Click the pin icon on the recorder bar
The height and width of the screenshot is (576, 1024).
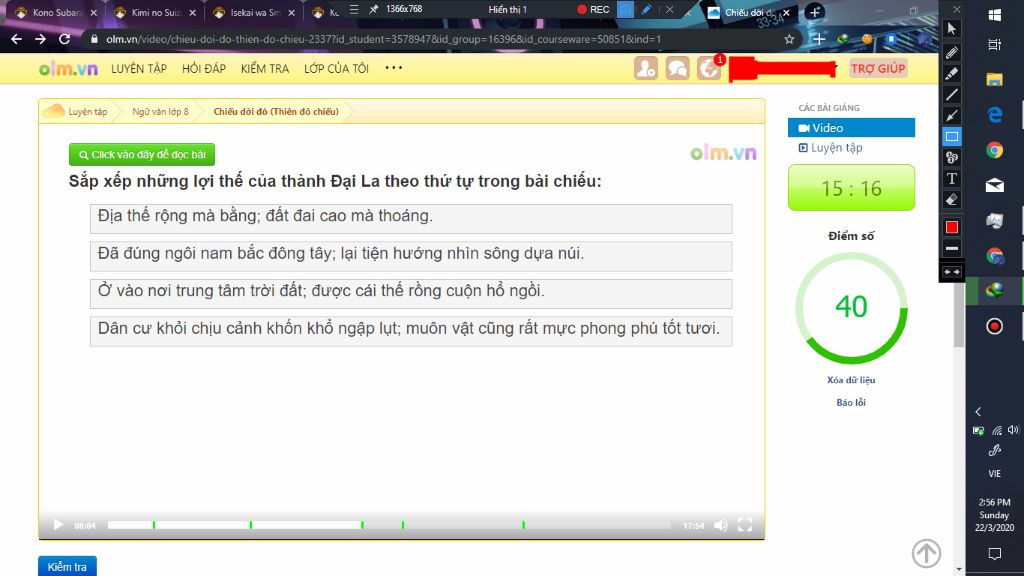374,9
